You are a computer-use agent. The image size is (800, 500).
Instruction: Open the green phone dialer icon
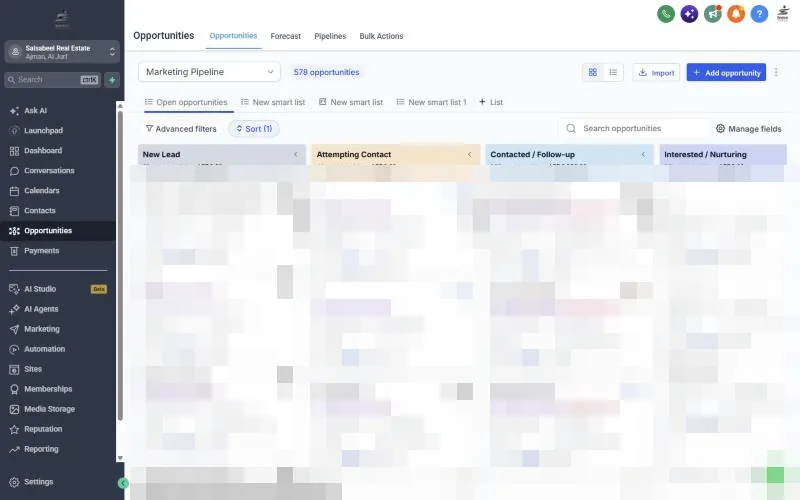coord(666,14)
